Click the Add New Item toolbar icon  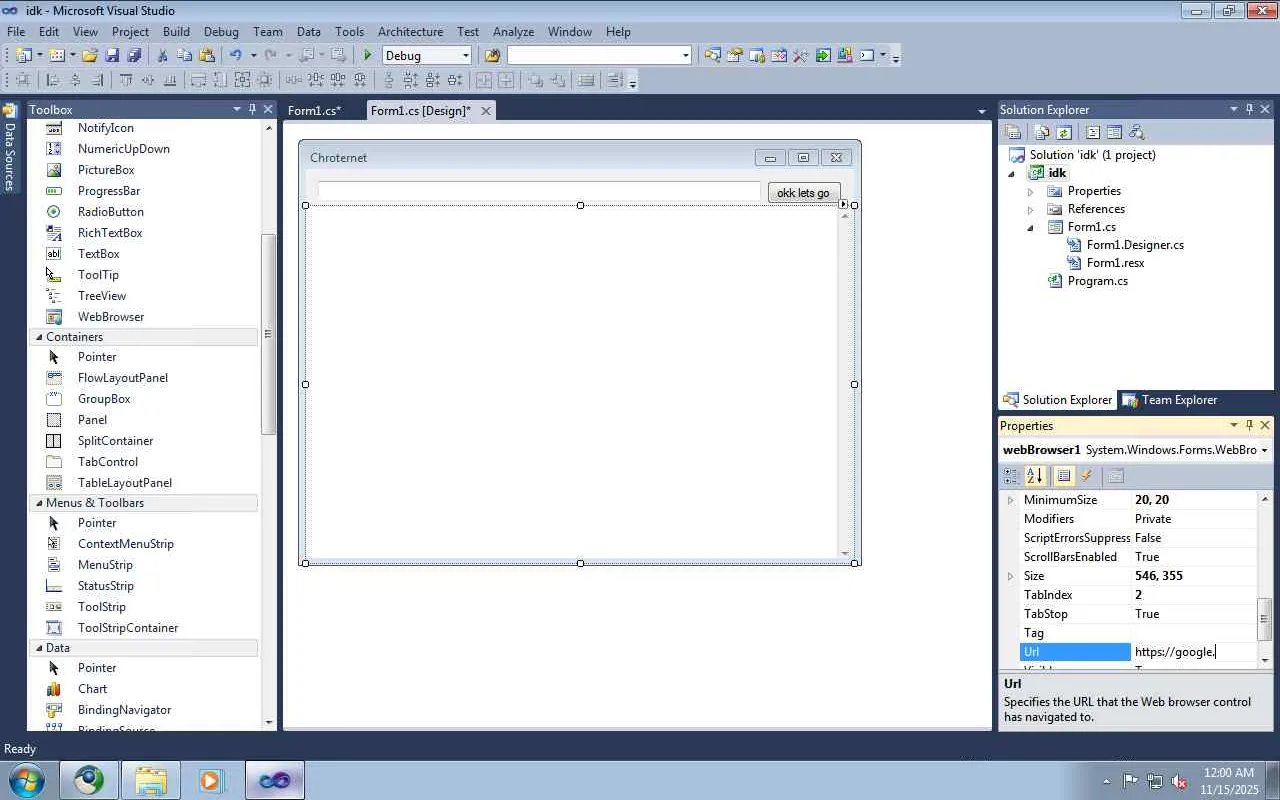(57, 56)
